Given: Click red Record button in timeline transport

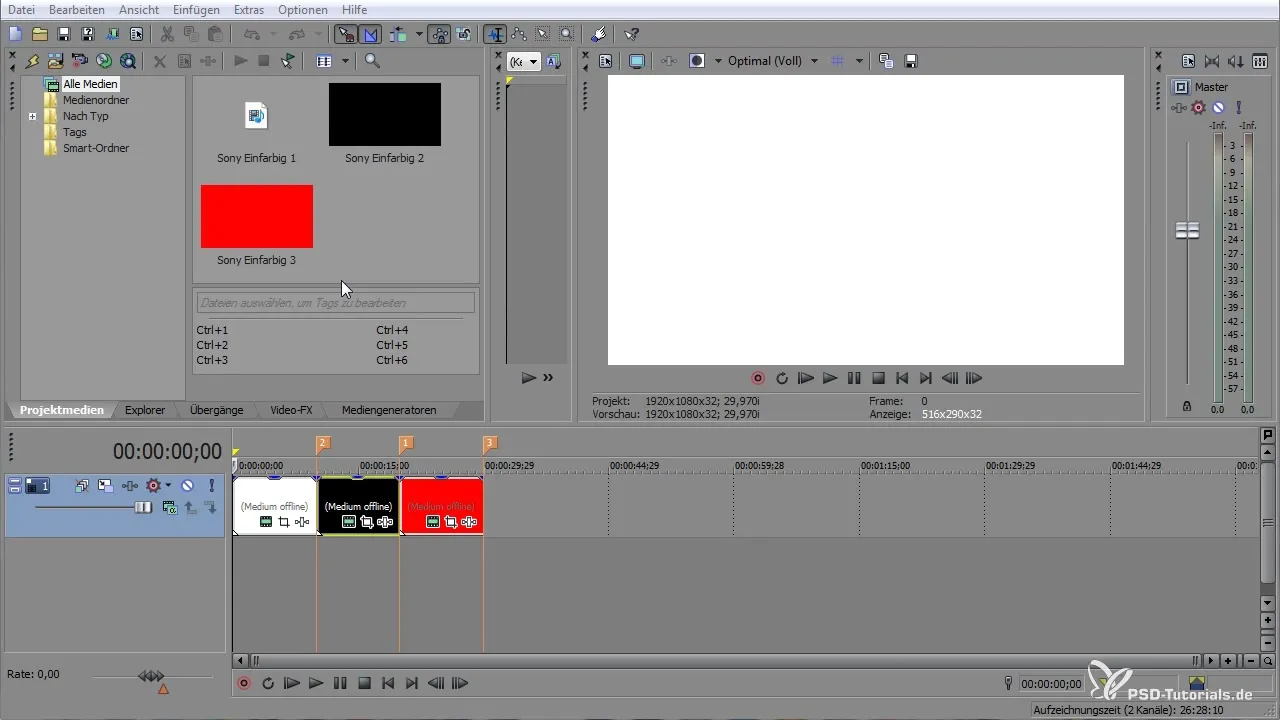Looking at the screenshot, I should coord(244,683).
